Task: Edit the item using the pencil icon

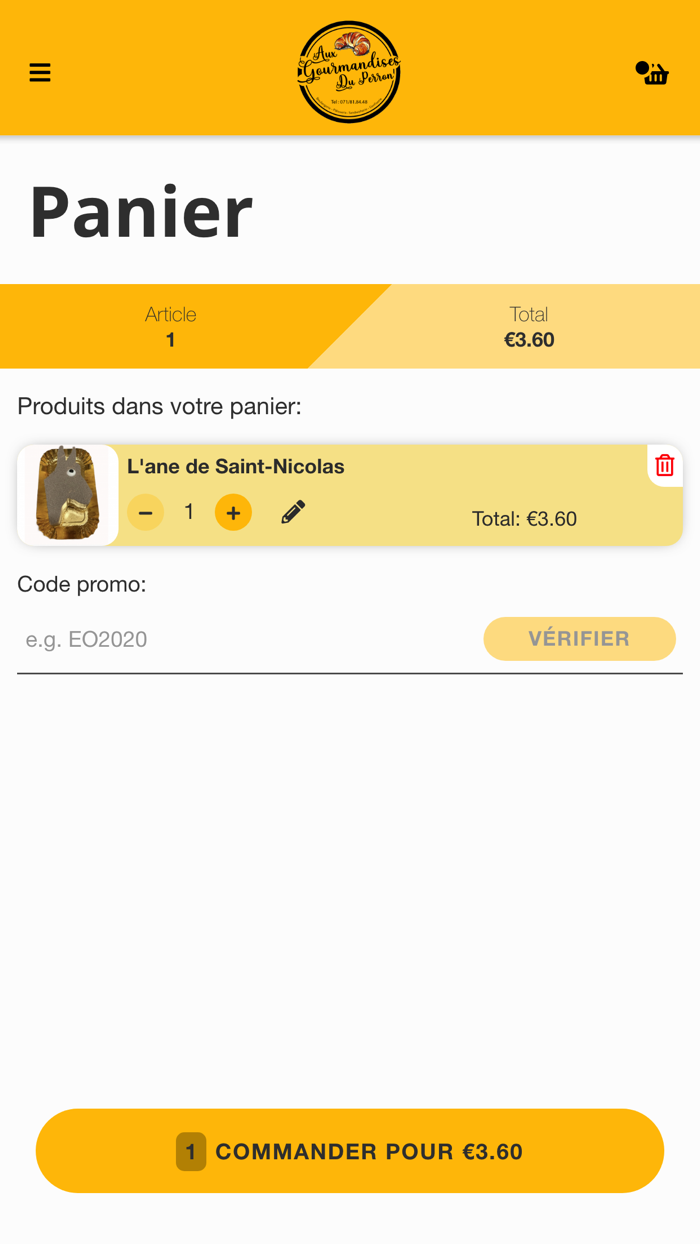Action: pyautogui.click(x=292, y=511)
